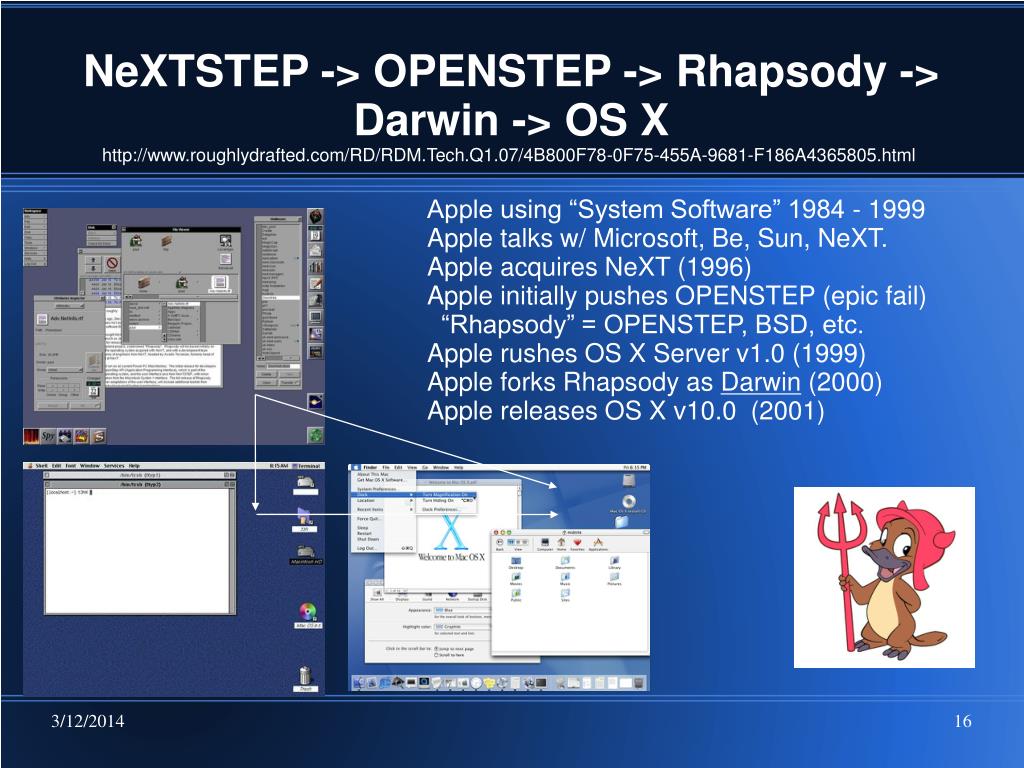This screenshot has width=1024, height=768.
Task: Select 'Scroll to here' radio button
Action: 436,654
